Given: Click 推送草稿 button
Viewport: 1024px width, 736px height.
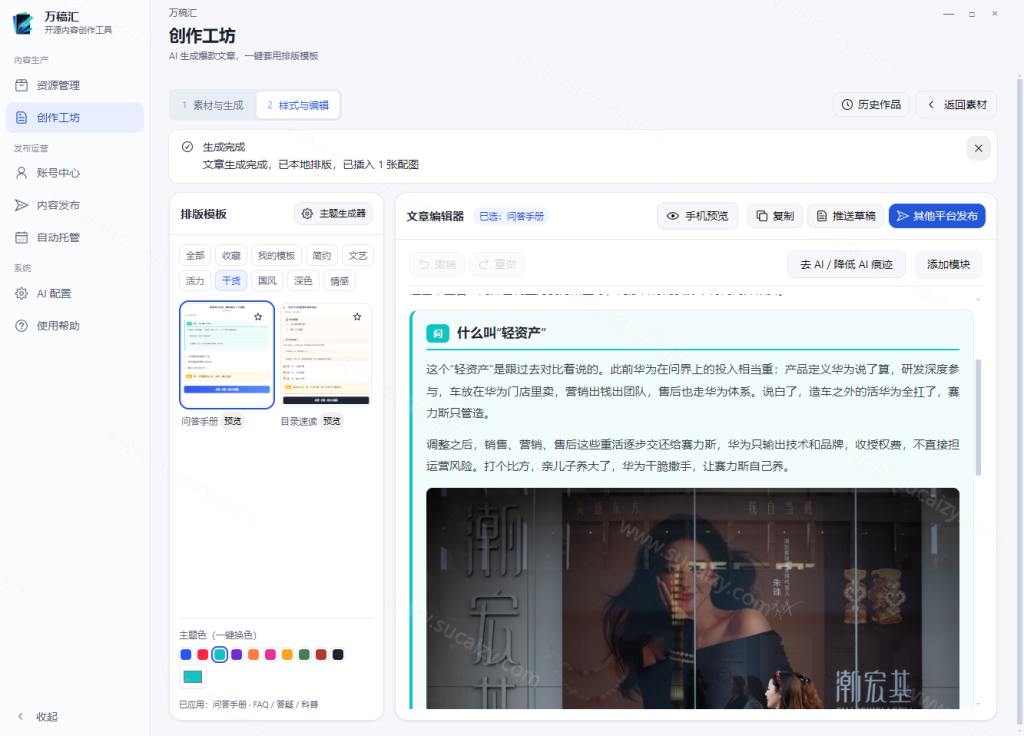Looking at the screenshot, I should point(846,216).
